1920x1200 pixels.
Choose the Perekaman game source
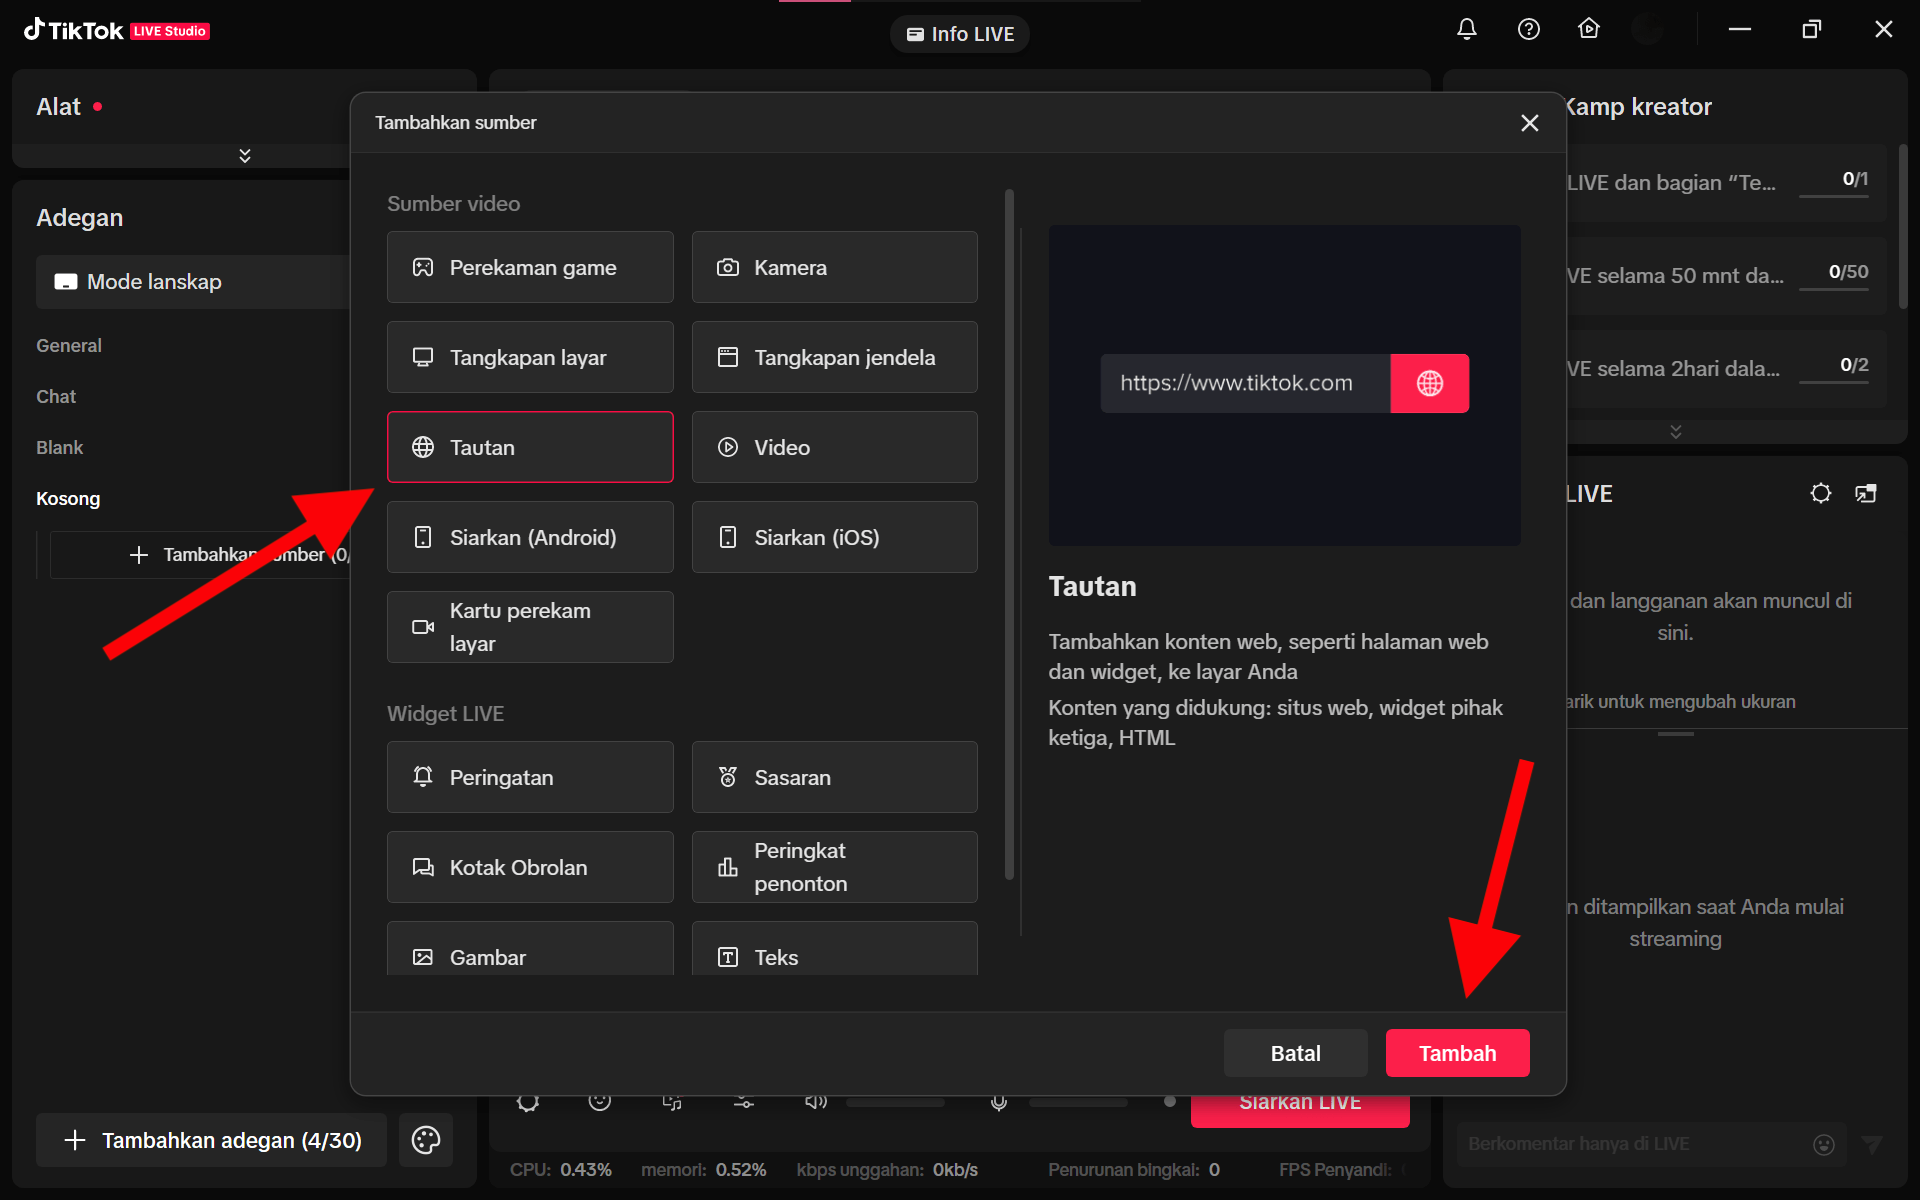[x=530, y=267]
